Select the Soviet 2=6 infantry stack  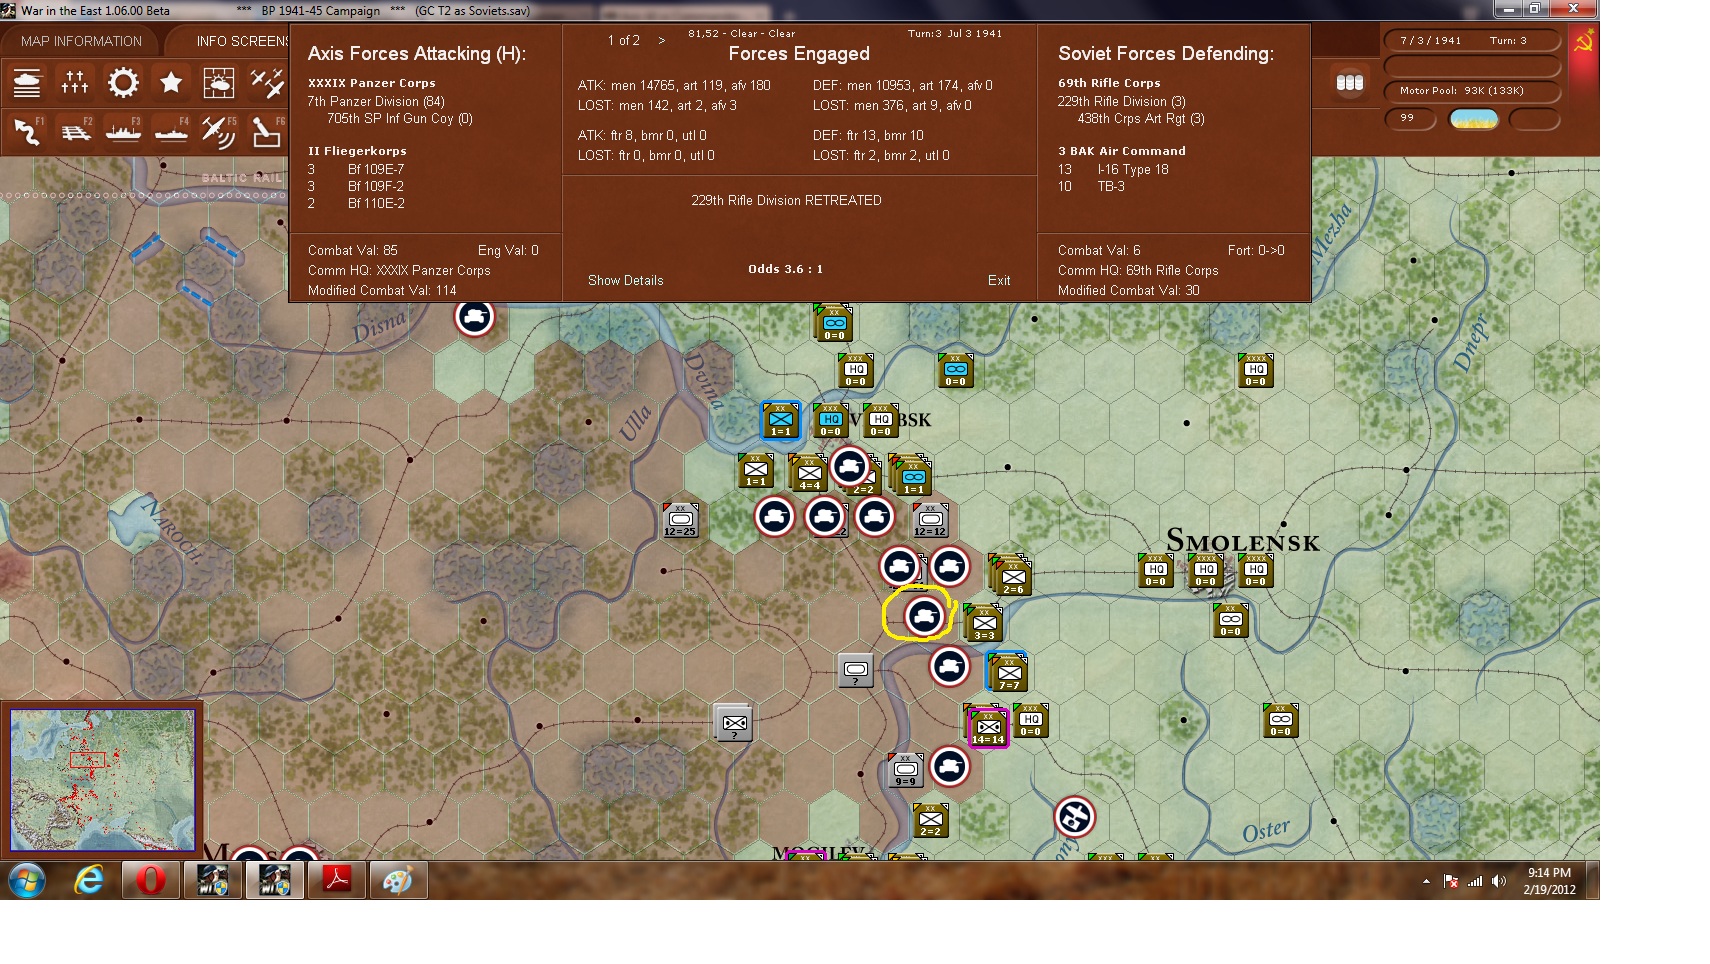pos(1012,576)
